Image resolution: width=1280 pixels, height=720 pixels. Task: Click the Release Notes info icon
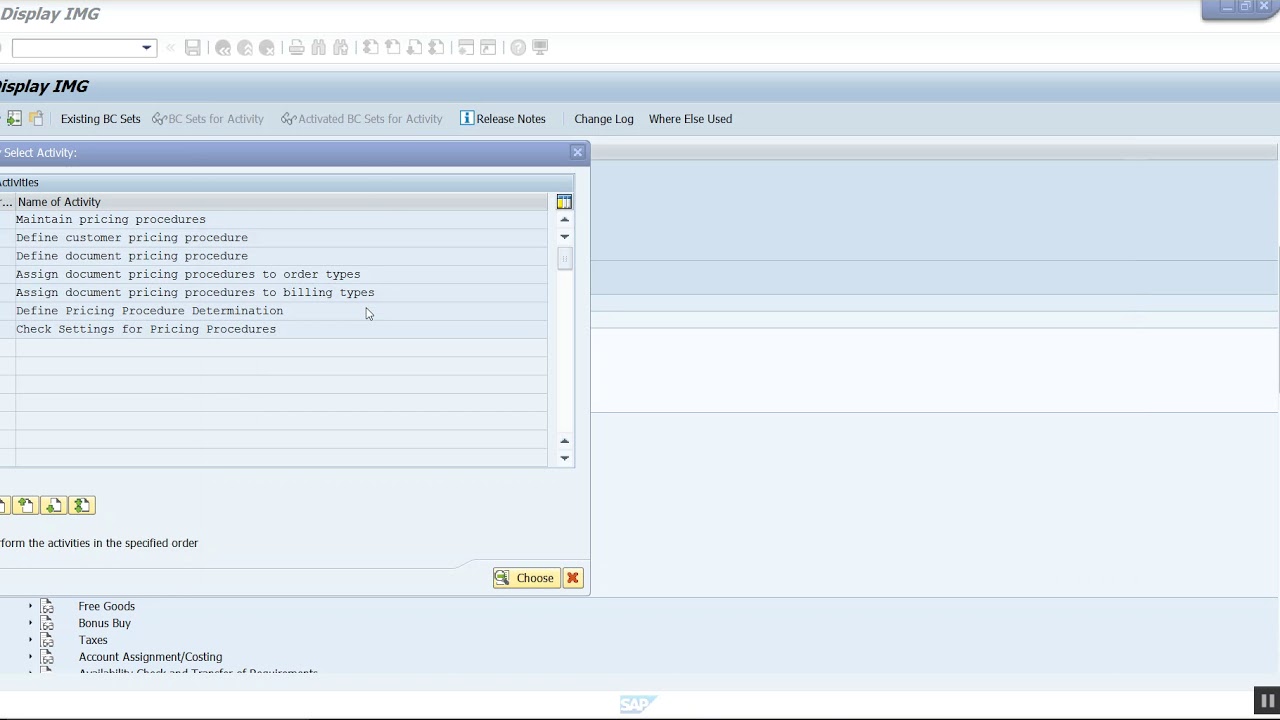point(467,118)
